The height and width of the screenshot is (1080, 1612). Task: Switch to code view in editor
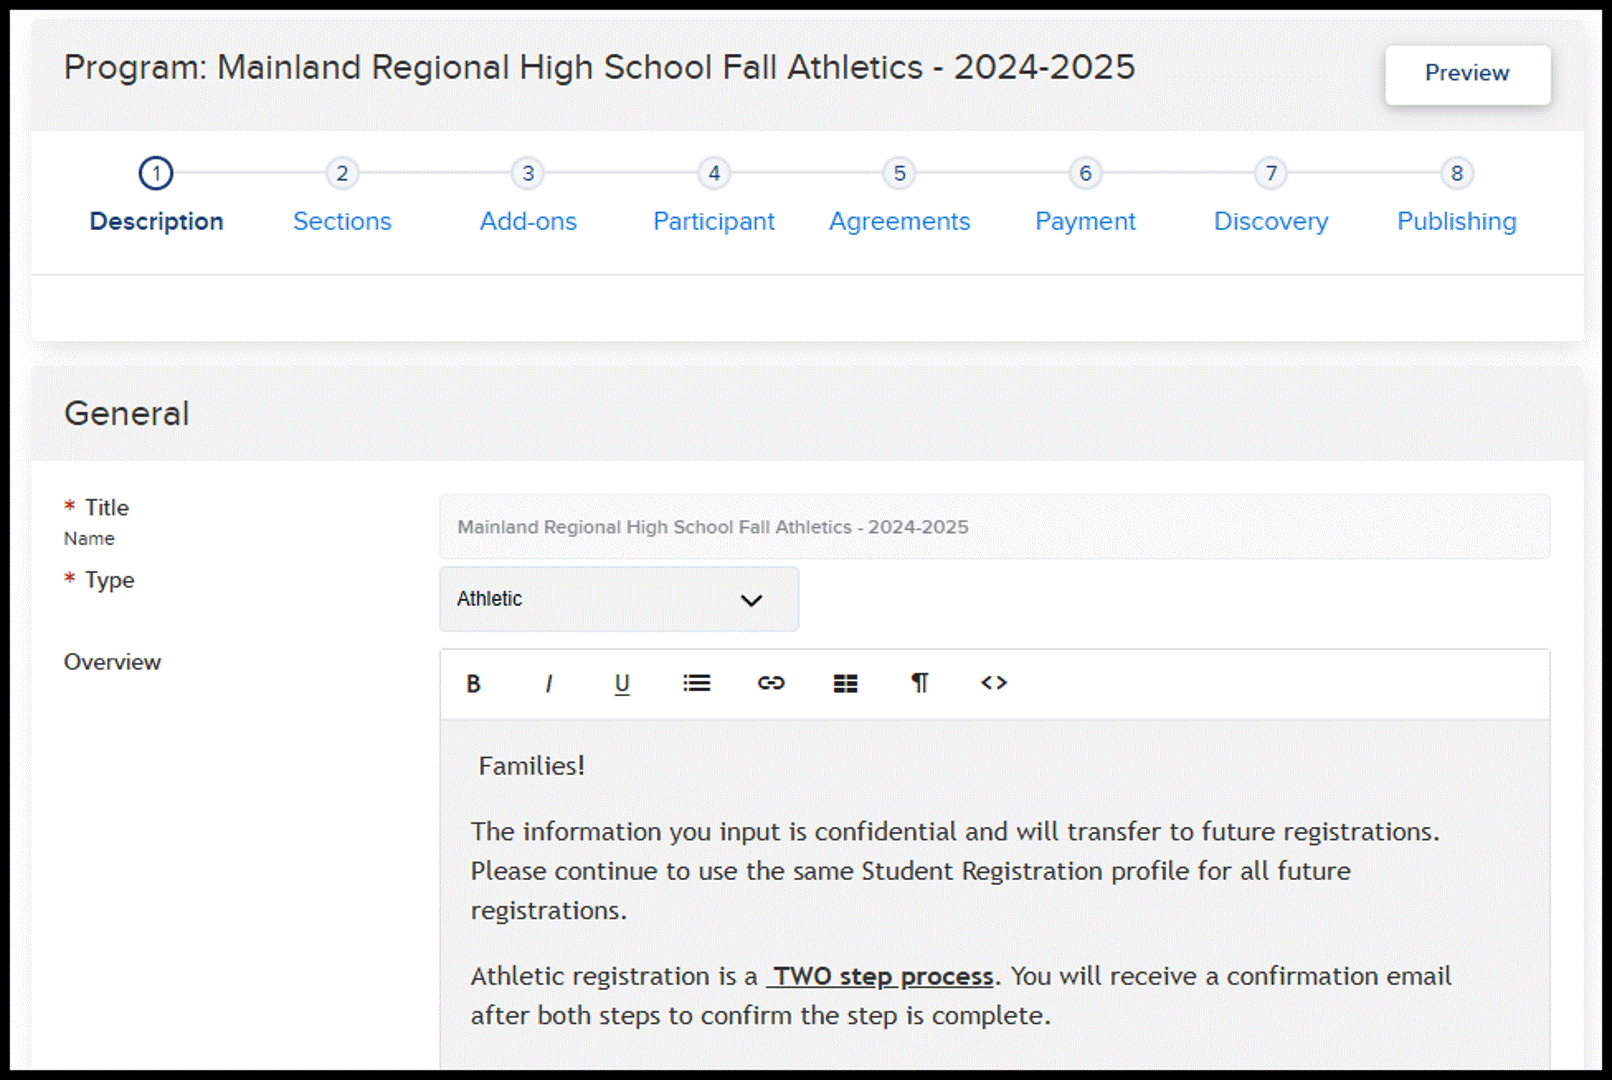coord(994,683)
